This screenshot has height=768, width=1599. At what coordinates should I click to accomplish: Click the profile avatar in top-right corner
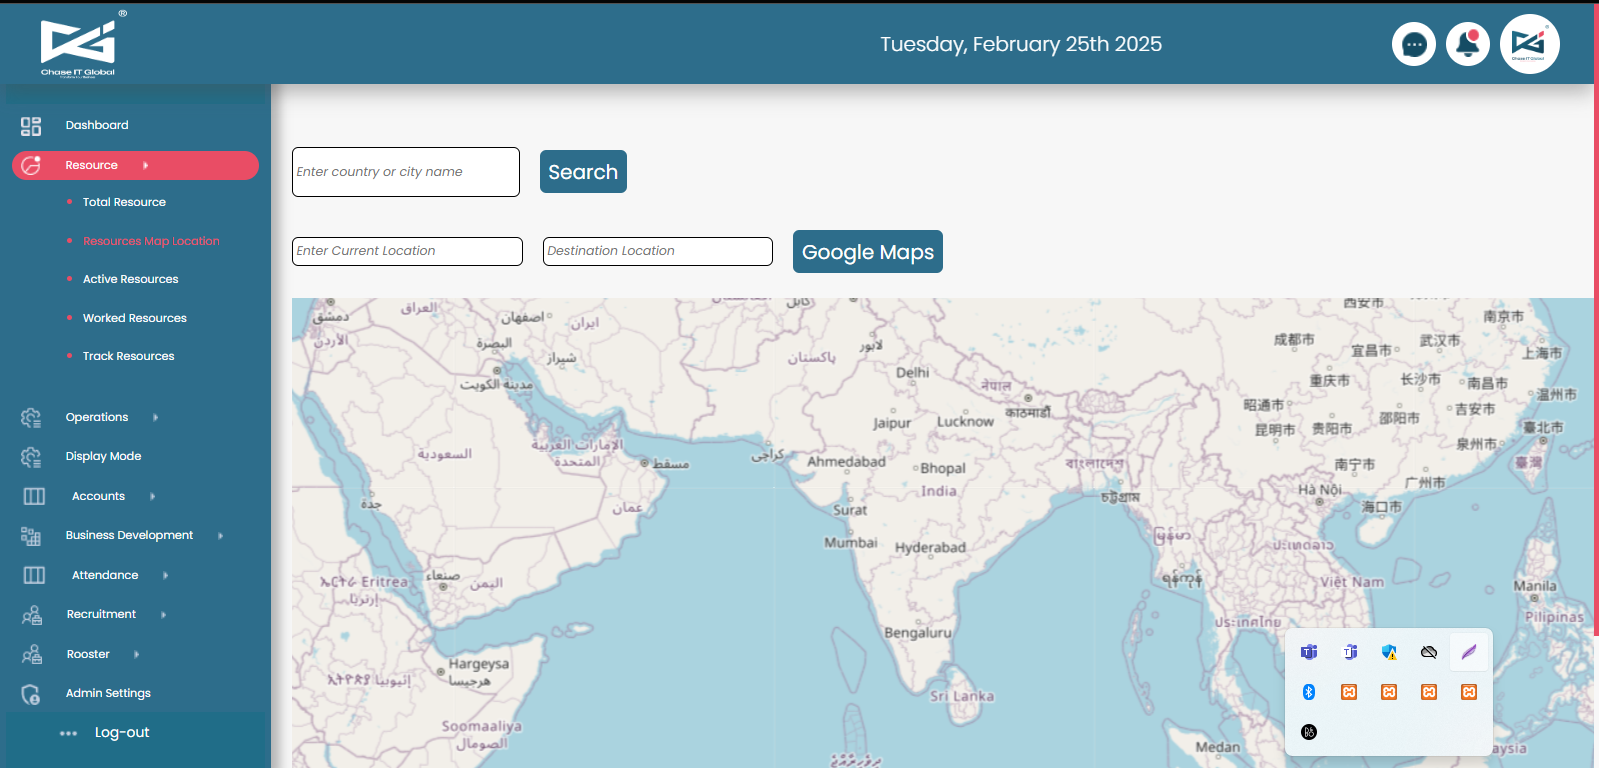pos(1528,44)
